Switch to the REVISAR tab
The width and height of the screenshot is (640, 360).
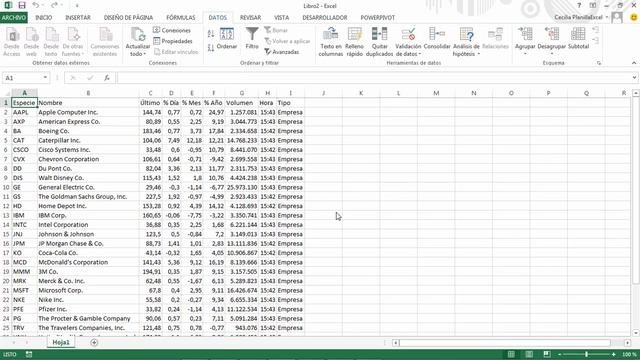coord(250,18)
